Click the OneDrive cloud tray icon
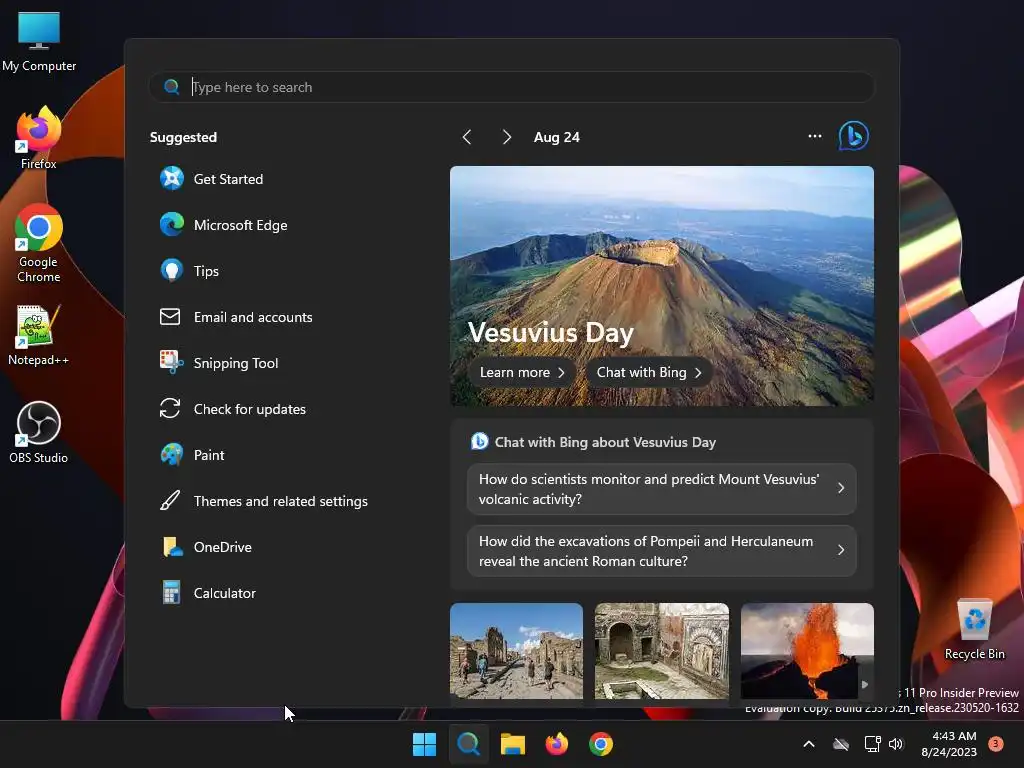 (x=841, y=744)
